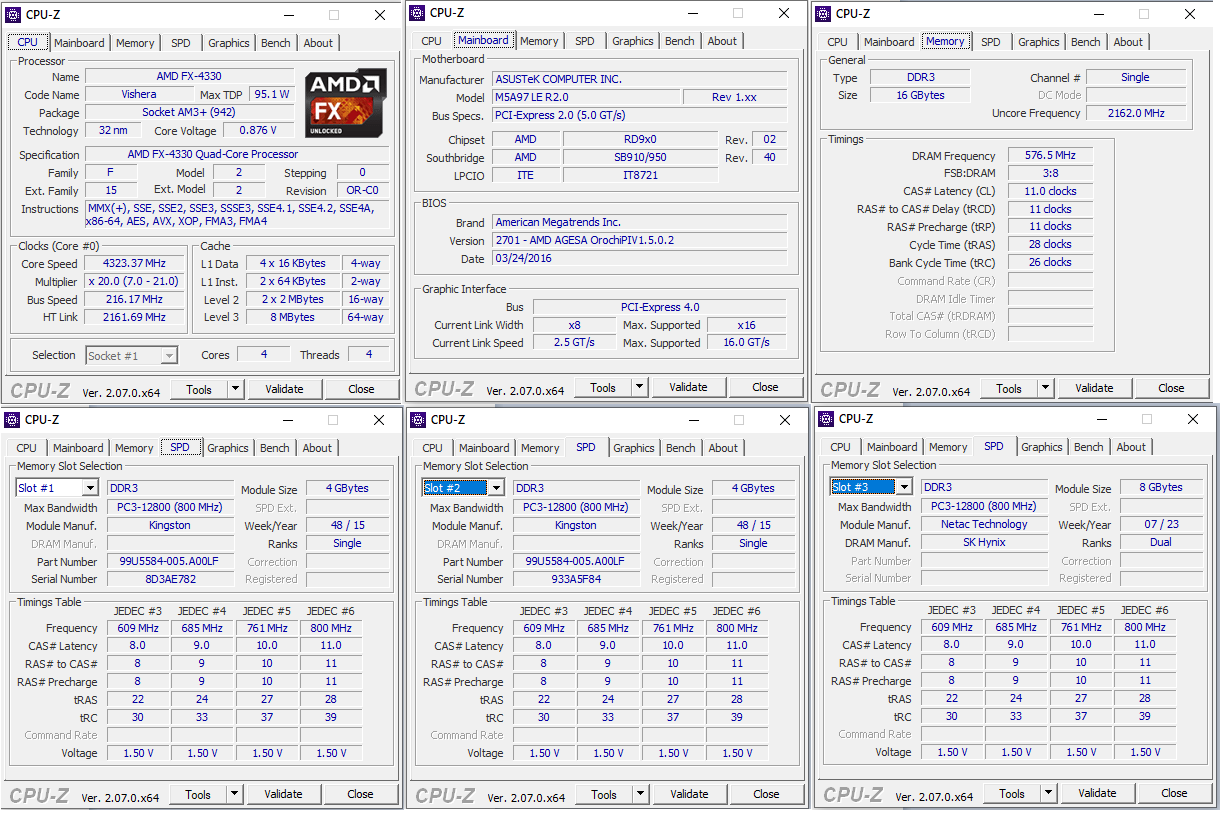Viewport: 1222px width, 813px height.
Task: Open the Slot #1 memory slot dropdown
Action: coord(89,488)
